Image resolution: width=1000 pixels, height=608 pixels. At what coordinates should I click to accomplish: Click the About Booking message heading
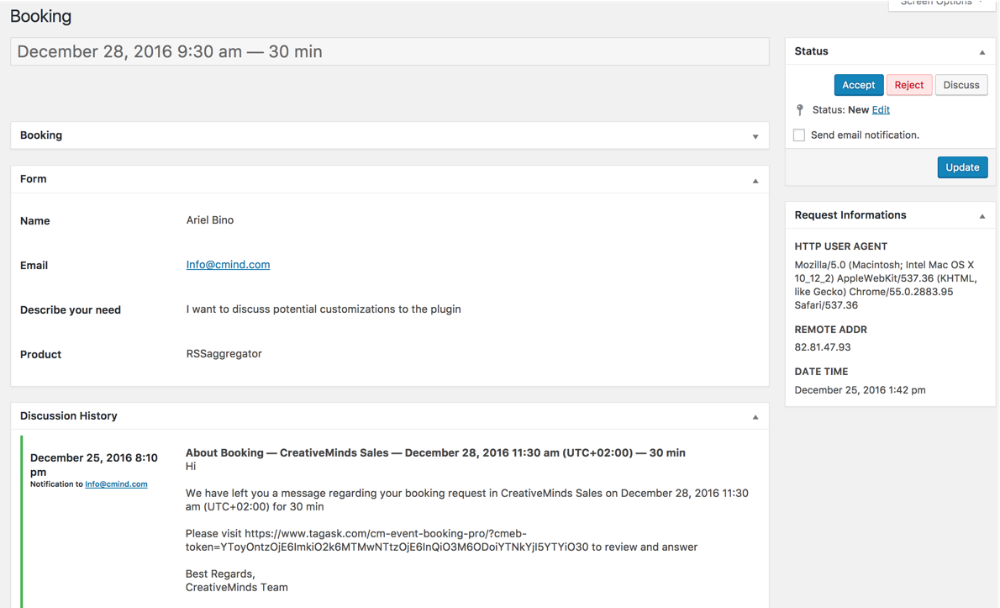coord(436,452)
